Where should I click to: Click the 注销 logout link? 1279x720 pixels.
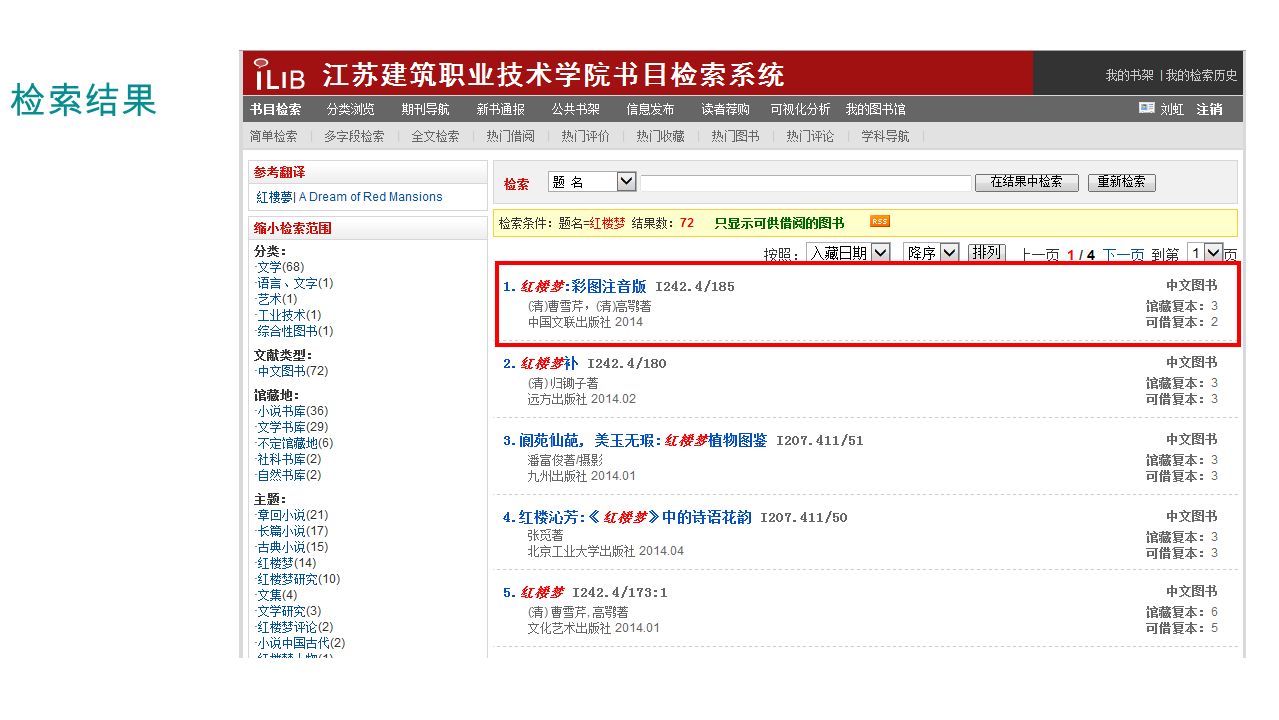point(1209,109)
